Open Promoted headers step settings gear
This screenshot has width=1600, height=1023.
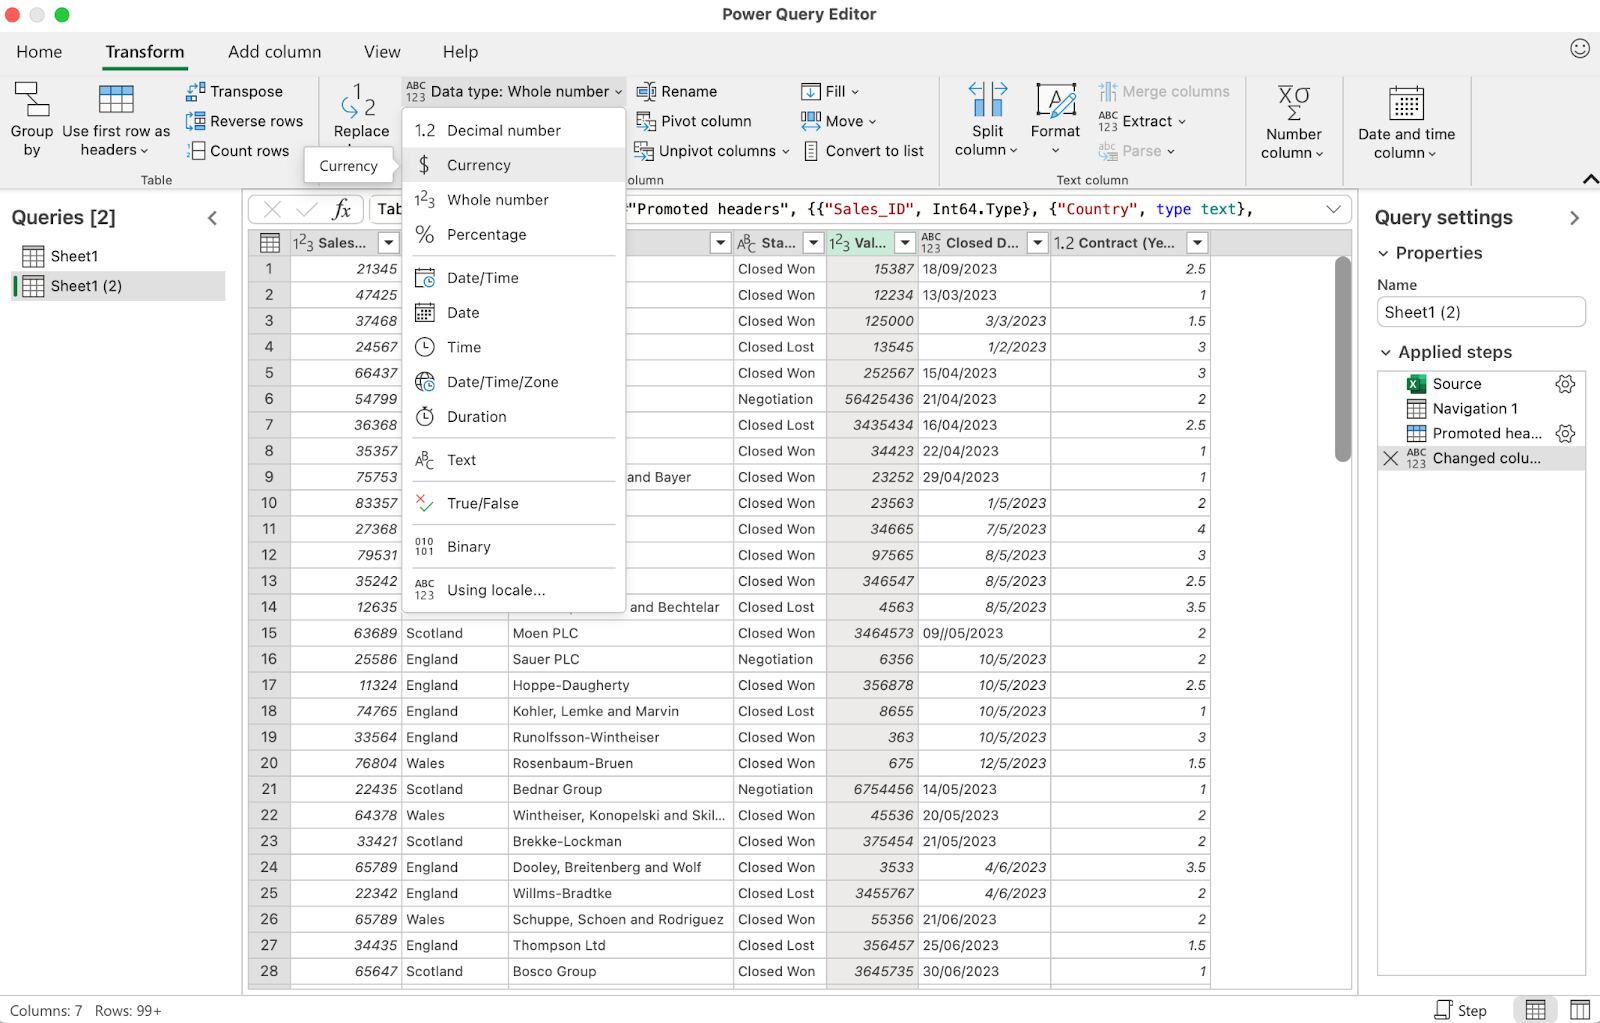pos(1565,433)
